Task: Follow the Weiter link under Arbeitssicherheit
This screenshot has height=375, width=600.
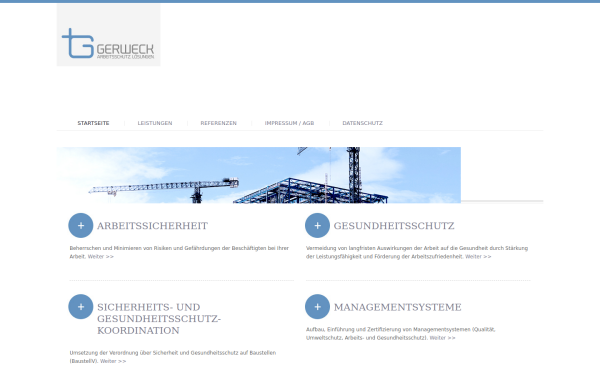Action: (101, 257)
